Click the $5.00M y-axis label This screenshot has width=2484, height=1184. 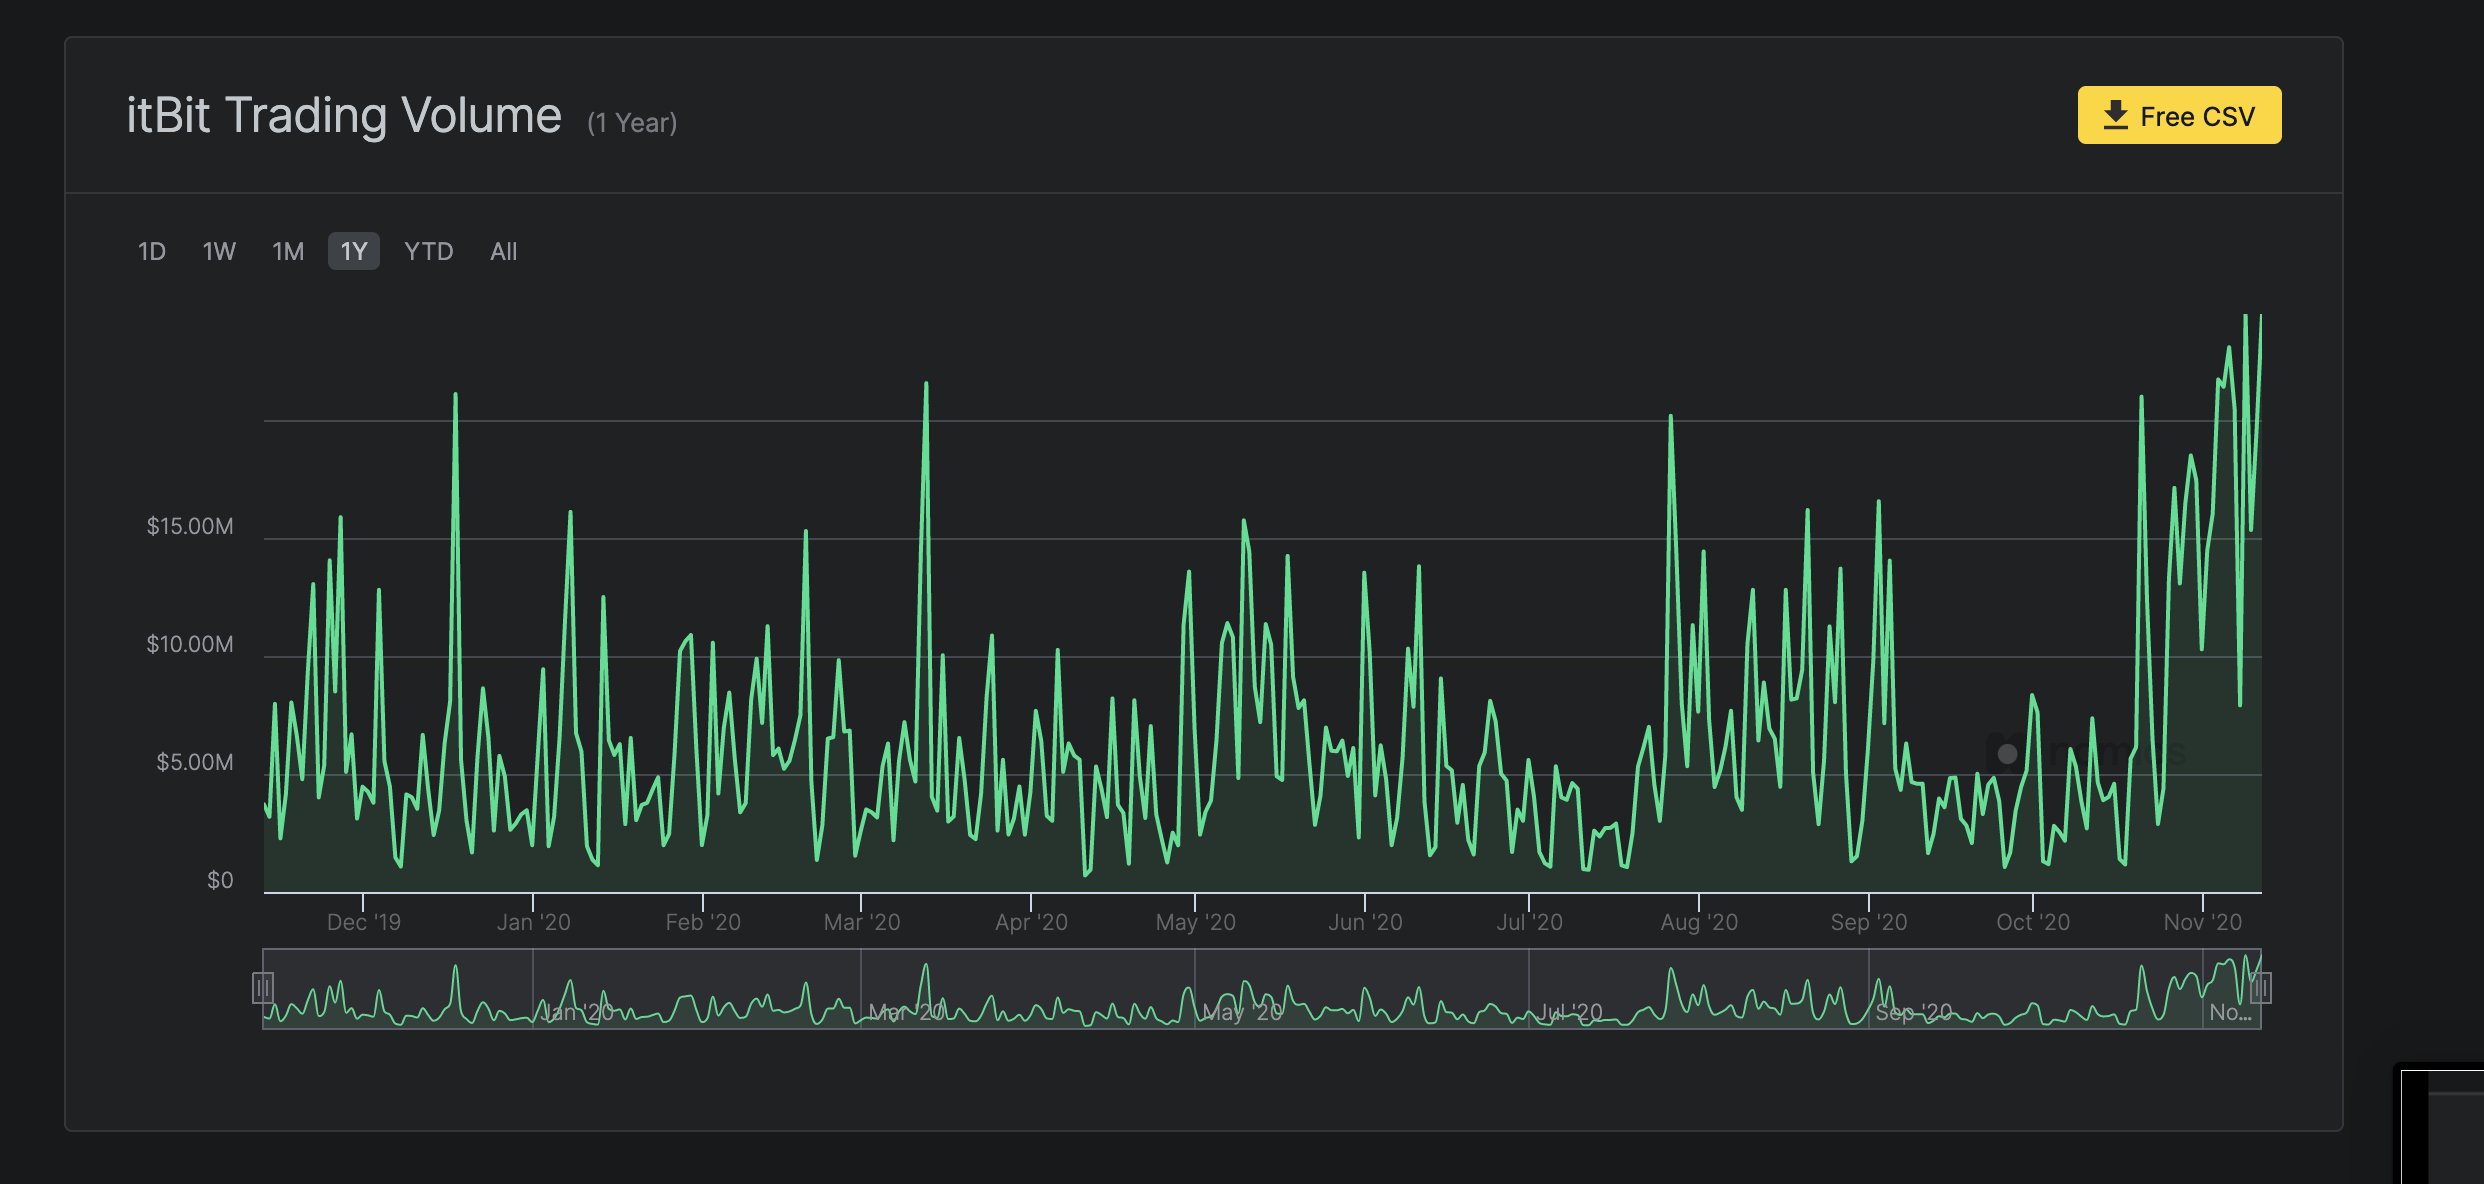195,762
